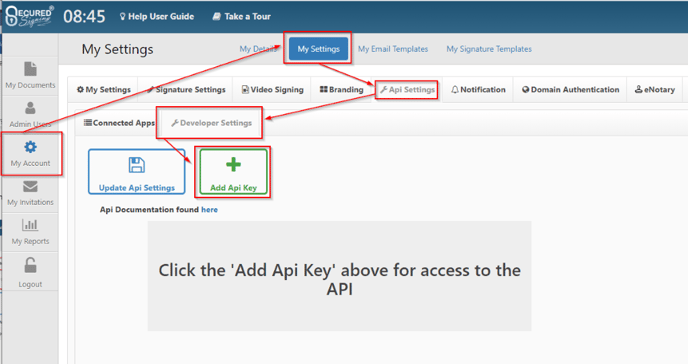Open Video Signing tab
The height and width of the screenshot is (364, 688).
coord(272,89)
